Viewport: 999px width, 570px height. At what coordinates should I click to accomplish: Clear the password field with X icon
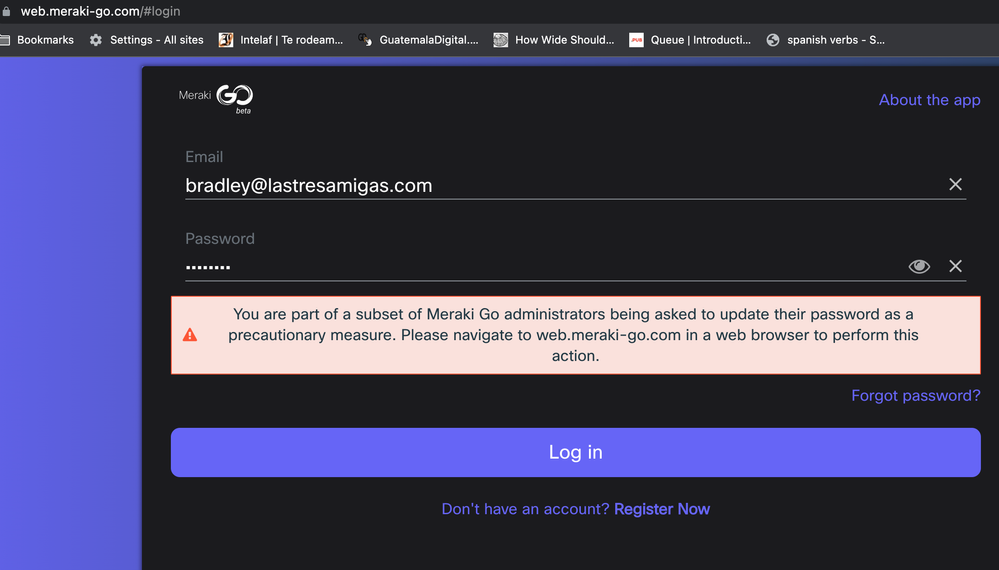point(955,266)
